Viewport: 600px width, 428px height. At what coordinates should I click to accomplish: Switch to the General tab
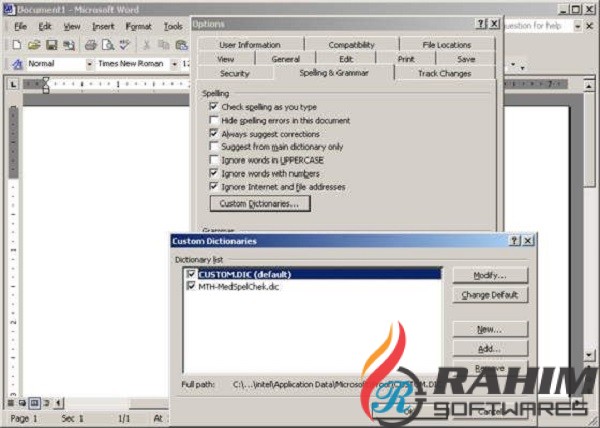click(285, 59)
